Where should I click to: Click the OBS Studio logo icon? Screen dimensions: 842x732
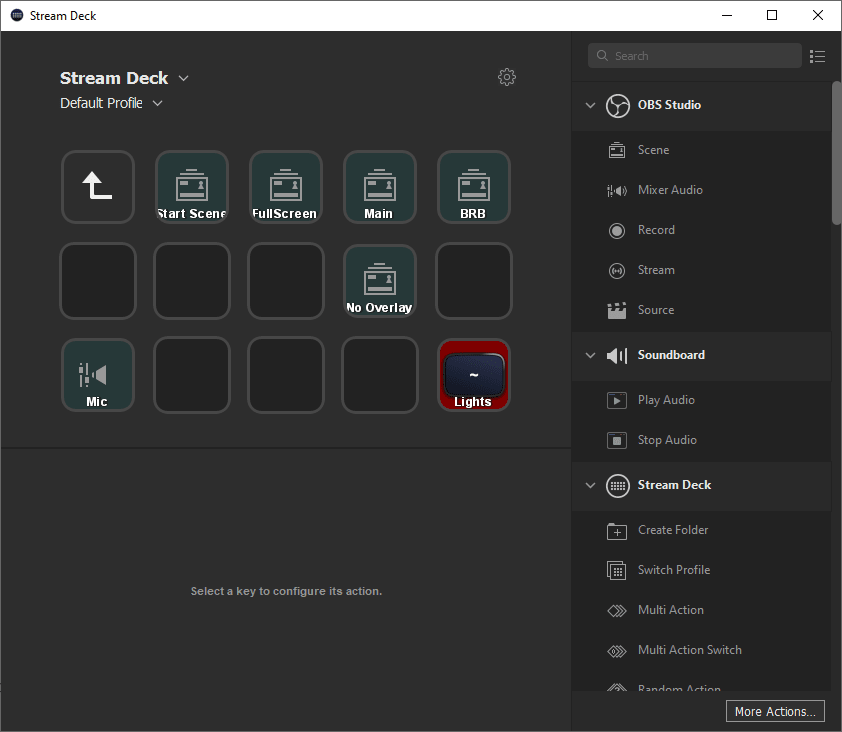click(618, 105)
